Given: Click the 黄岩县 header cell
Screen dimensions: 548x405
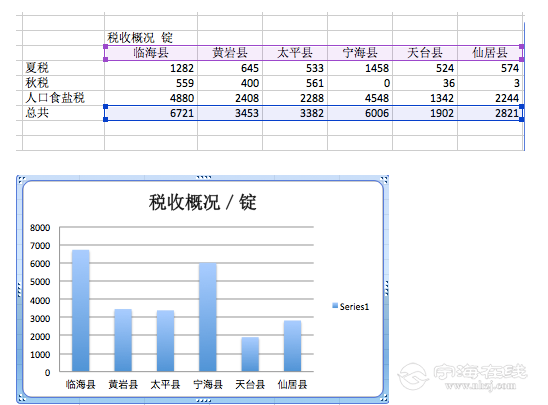Looking at the screenshot, I should coord(230,53).
